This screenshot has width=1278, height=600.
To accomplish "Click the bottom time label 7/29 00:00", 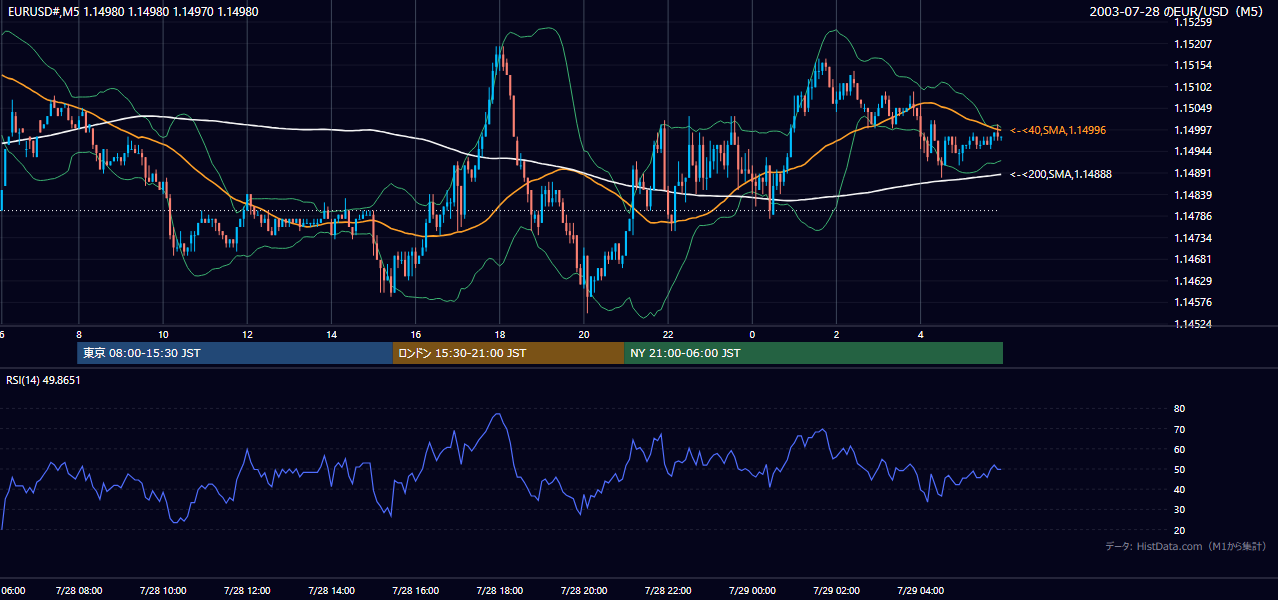I will tap(752, 591).
